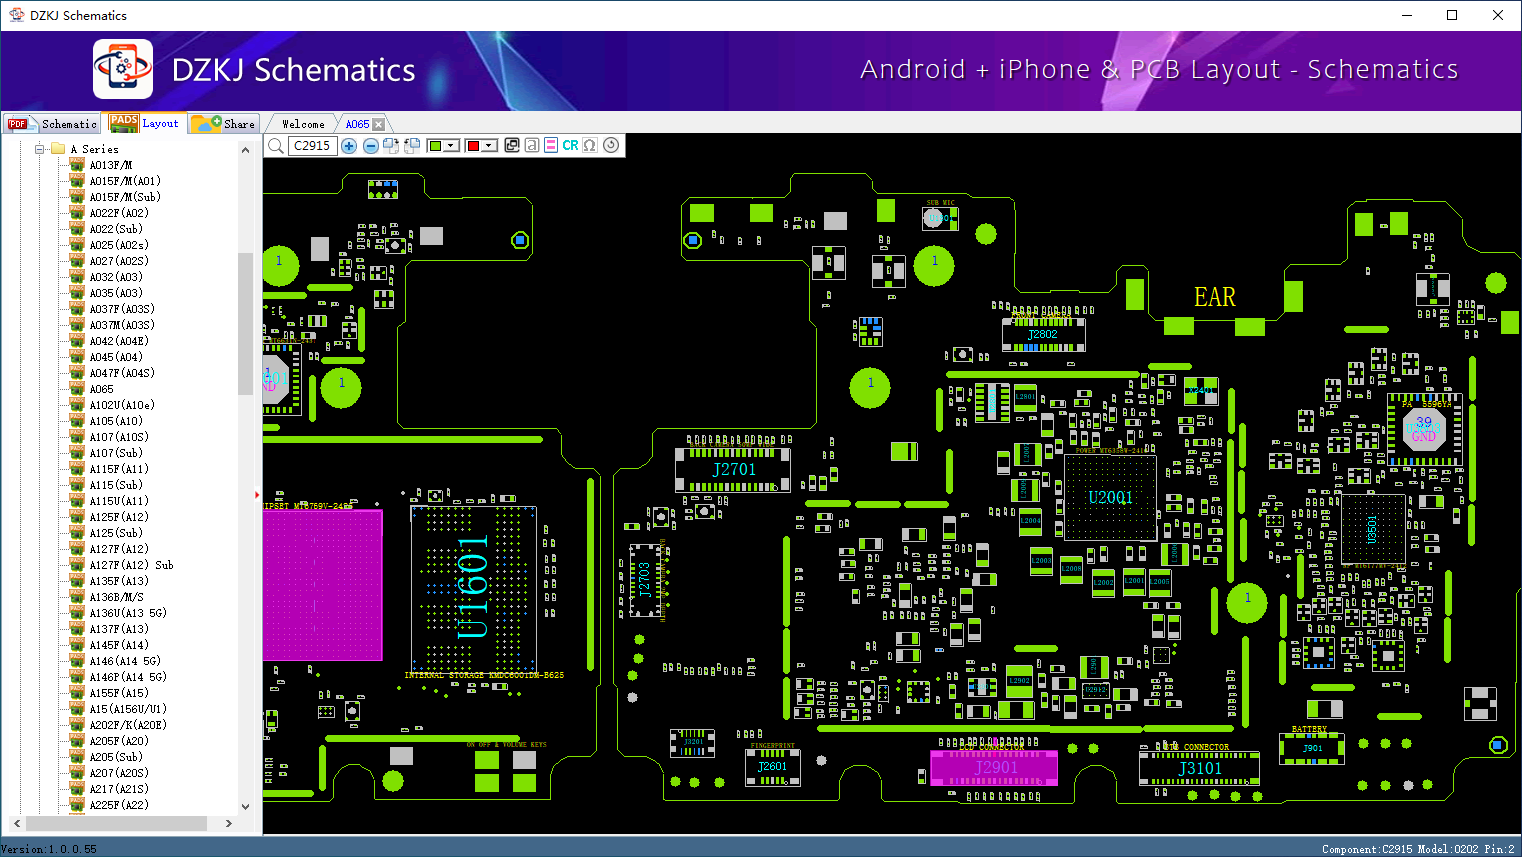
Task: Close the A065 tab
Action: 378,124
